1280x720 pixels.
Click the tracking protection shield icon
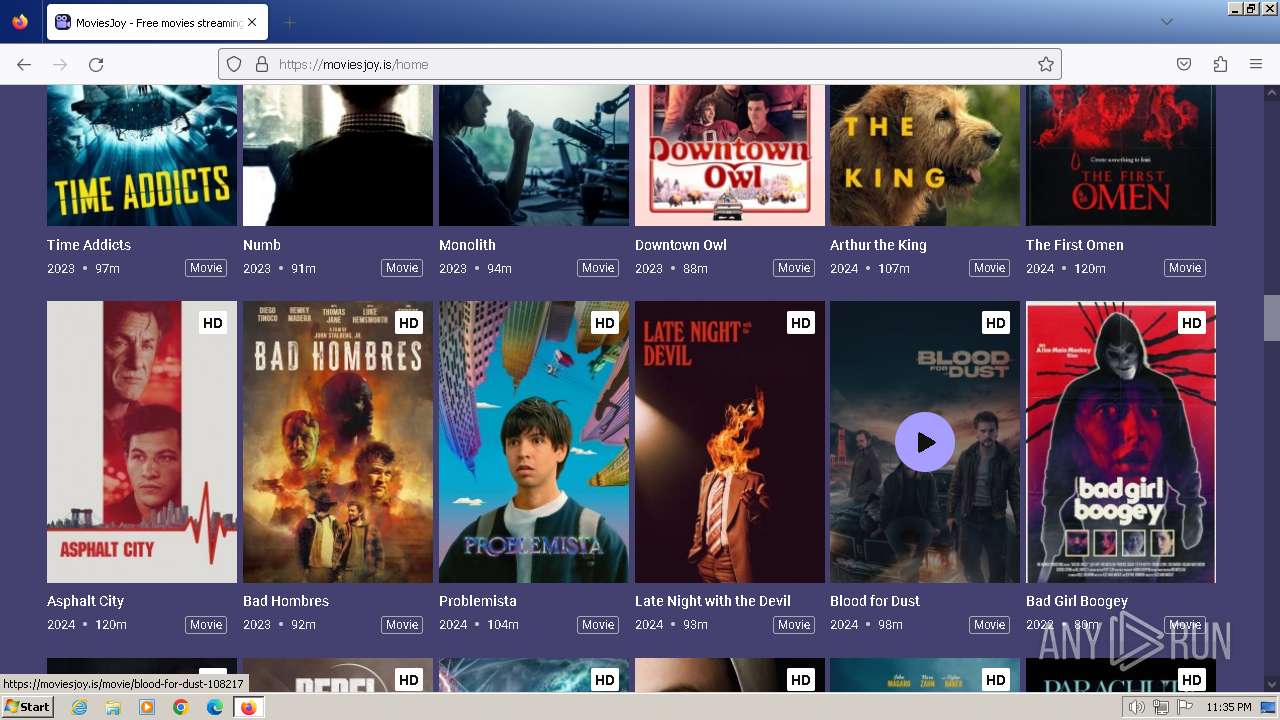click(234, 64)
